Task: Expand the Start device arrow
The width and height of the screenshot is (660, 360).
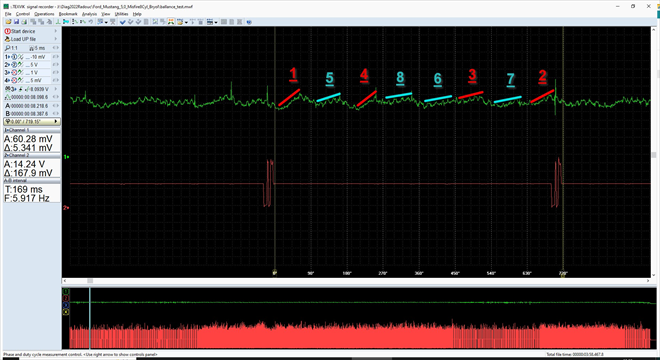Action: point(56,31)
